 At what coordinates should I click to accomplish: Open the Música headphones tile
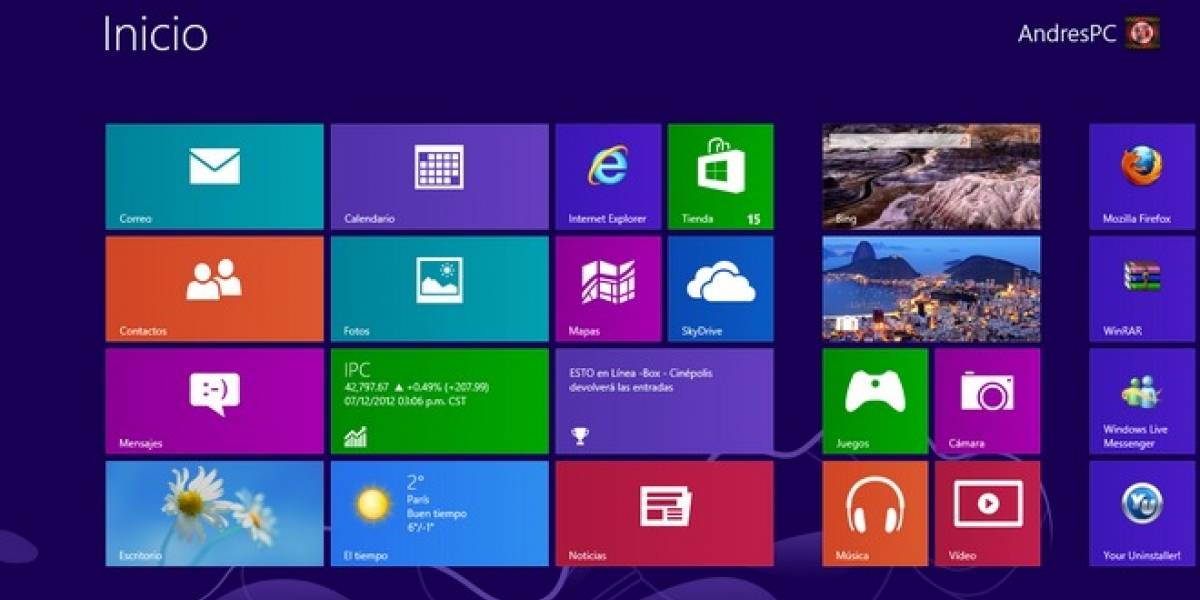pos(875,513)
